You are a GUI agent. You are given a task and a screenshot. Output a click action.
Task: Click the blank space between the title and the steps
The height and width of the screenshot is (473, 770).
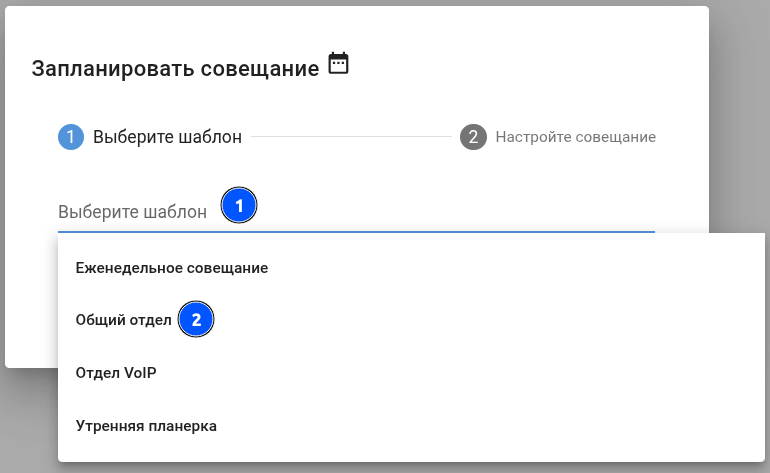pyautogui.click(x=350, y=100)
